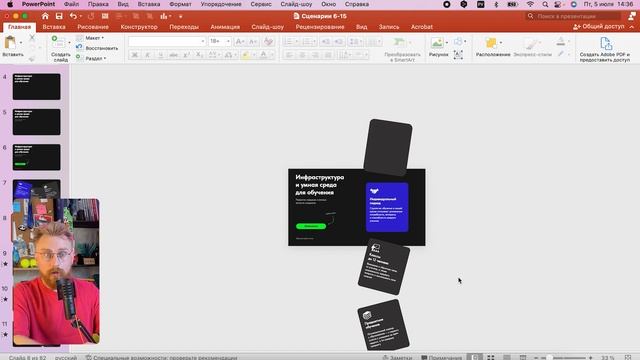Open the Home icon in quick access toolbar

(x=45, y=16)
